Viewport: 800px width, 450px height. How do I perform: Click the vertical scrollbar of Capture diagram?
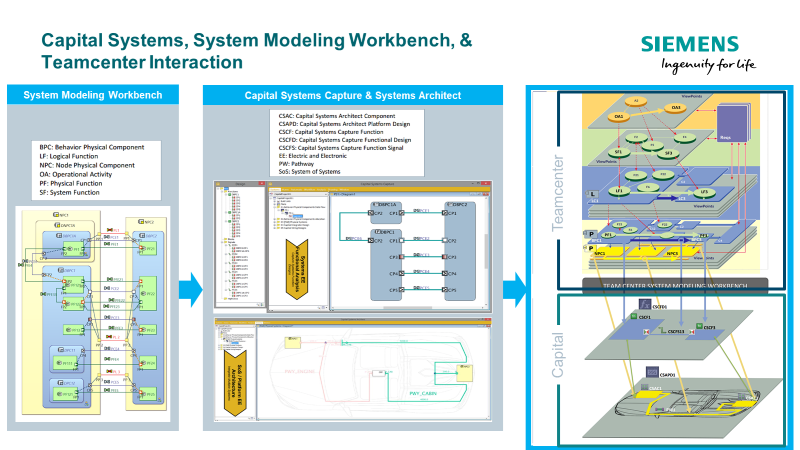click(x=487, y=250)
